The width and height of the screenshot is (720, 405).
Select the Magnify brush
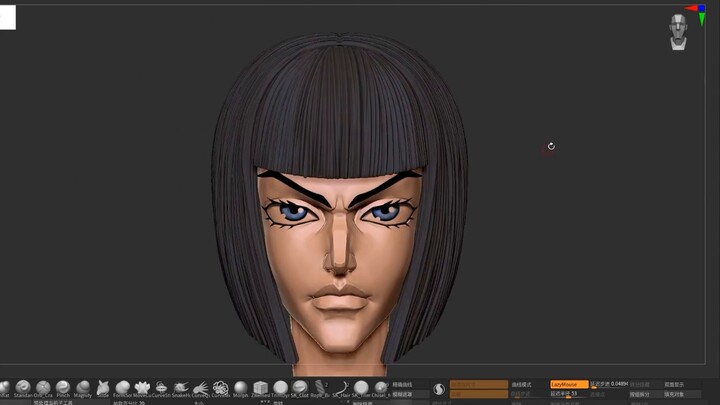82,388
